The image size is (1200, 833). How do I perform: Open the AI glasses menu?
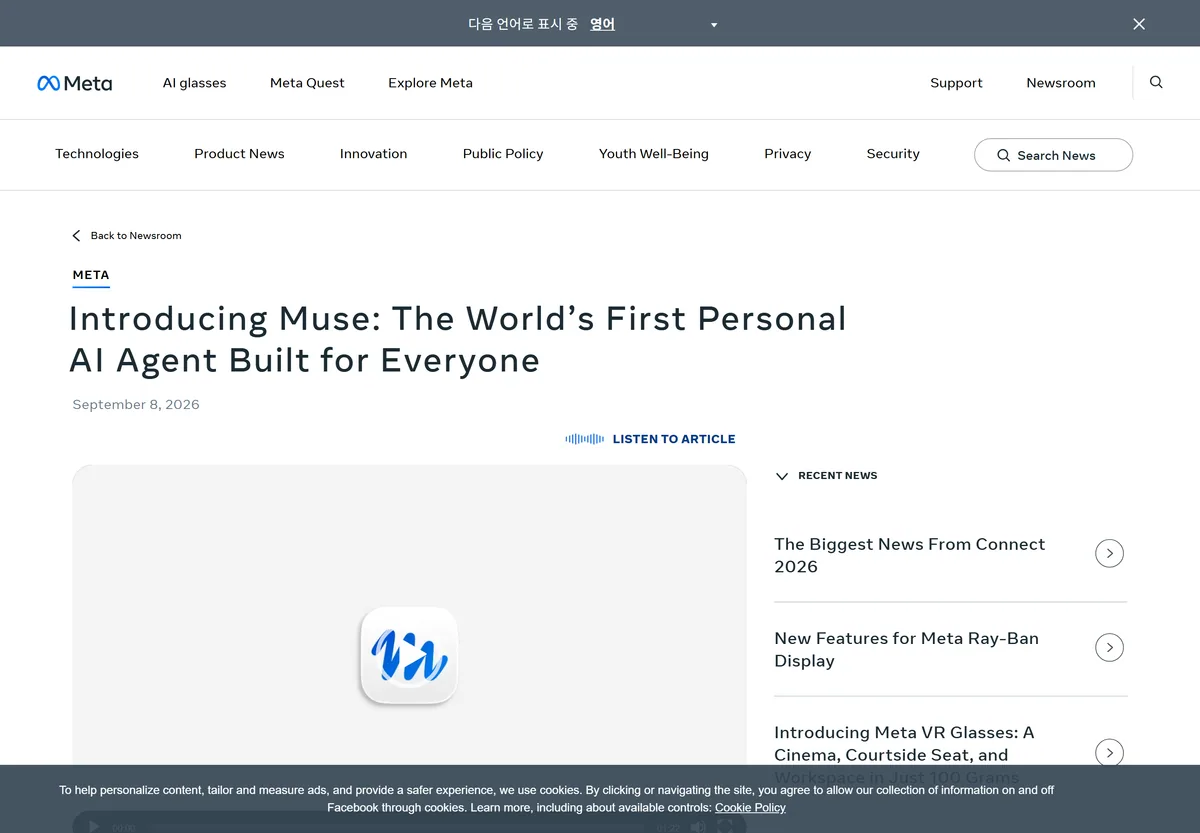[x=195, y=83]
